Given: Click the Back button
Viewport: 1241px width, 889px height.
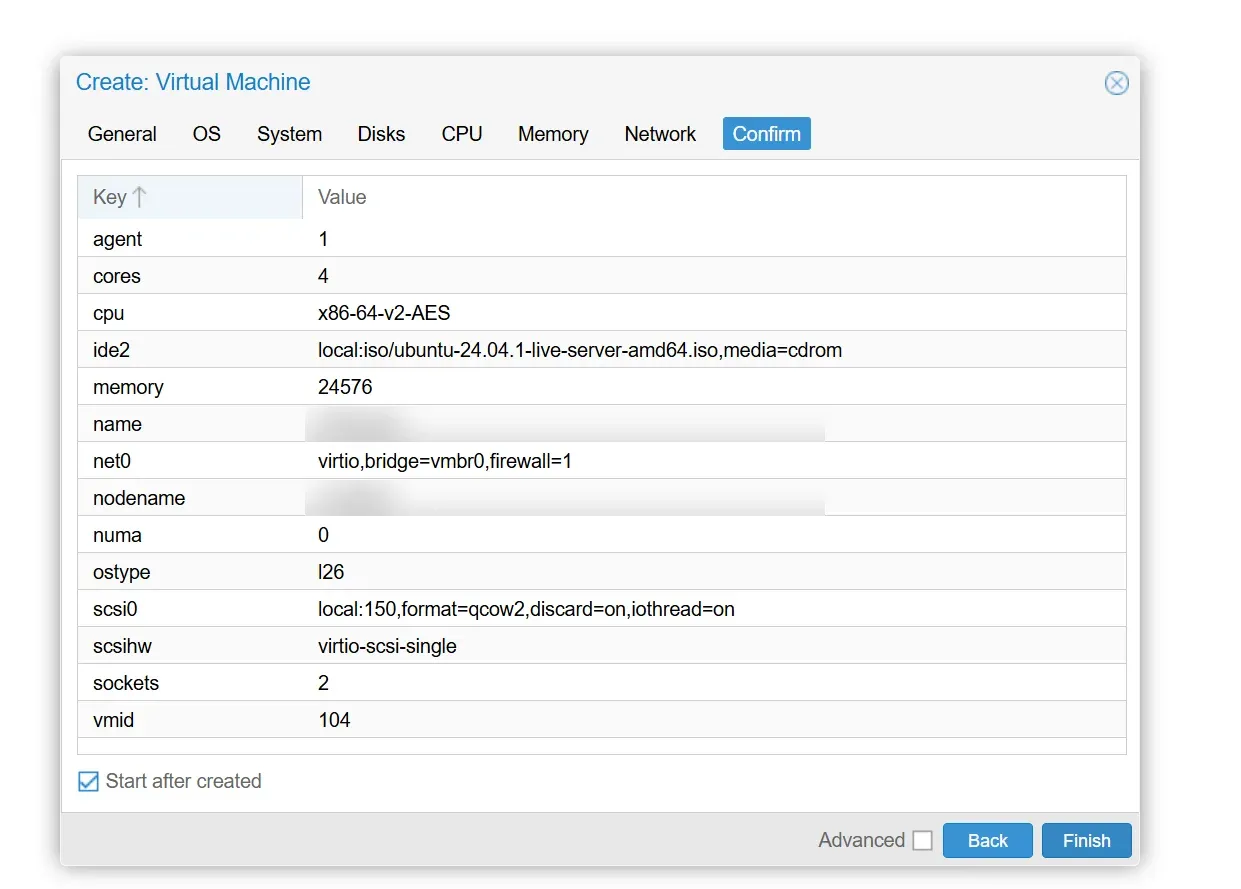Looking at the screenshot, I should pyautogui.click(x=987, y=841).
